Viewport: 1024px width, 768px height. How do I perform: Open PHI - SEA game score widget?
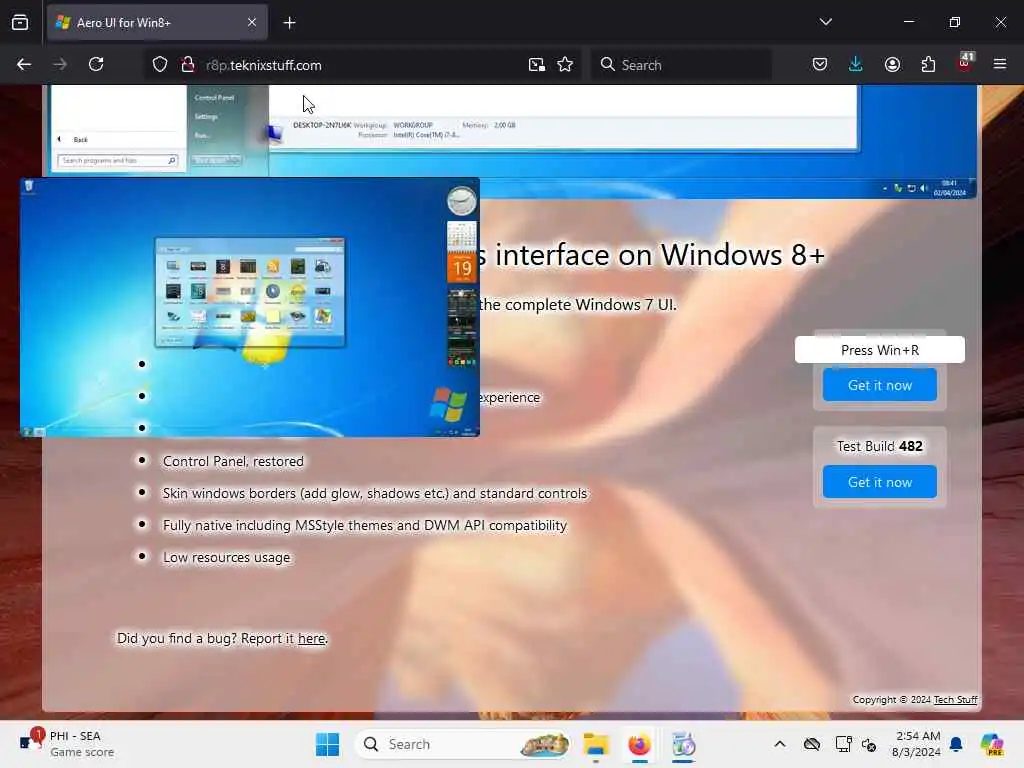click(x=67, y=744)
